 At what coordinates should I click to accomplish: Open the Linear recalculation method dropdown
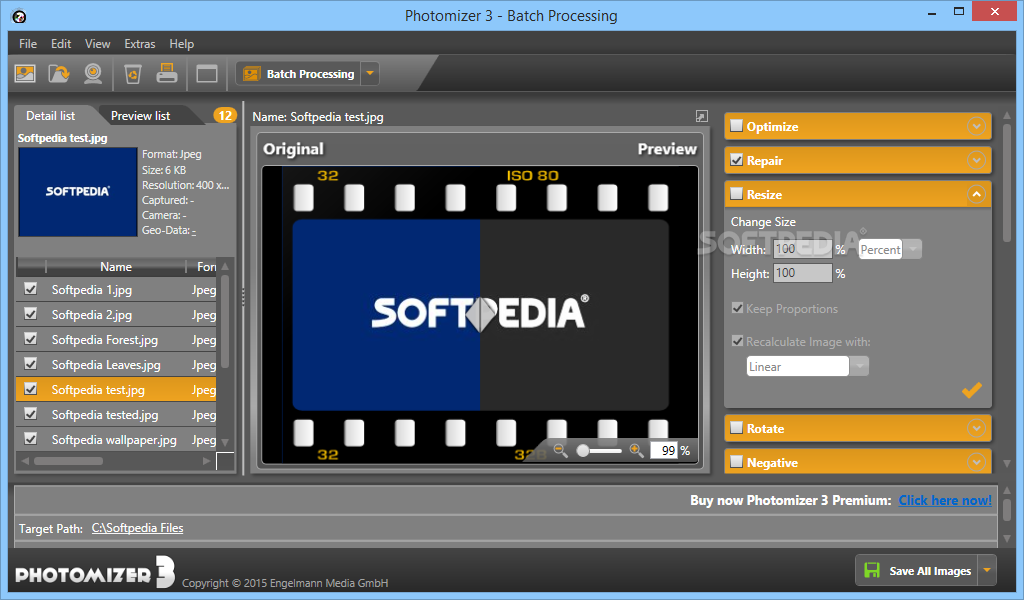(859, 366)
